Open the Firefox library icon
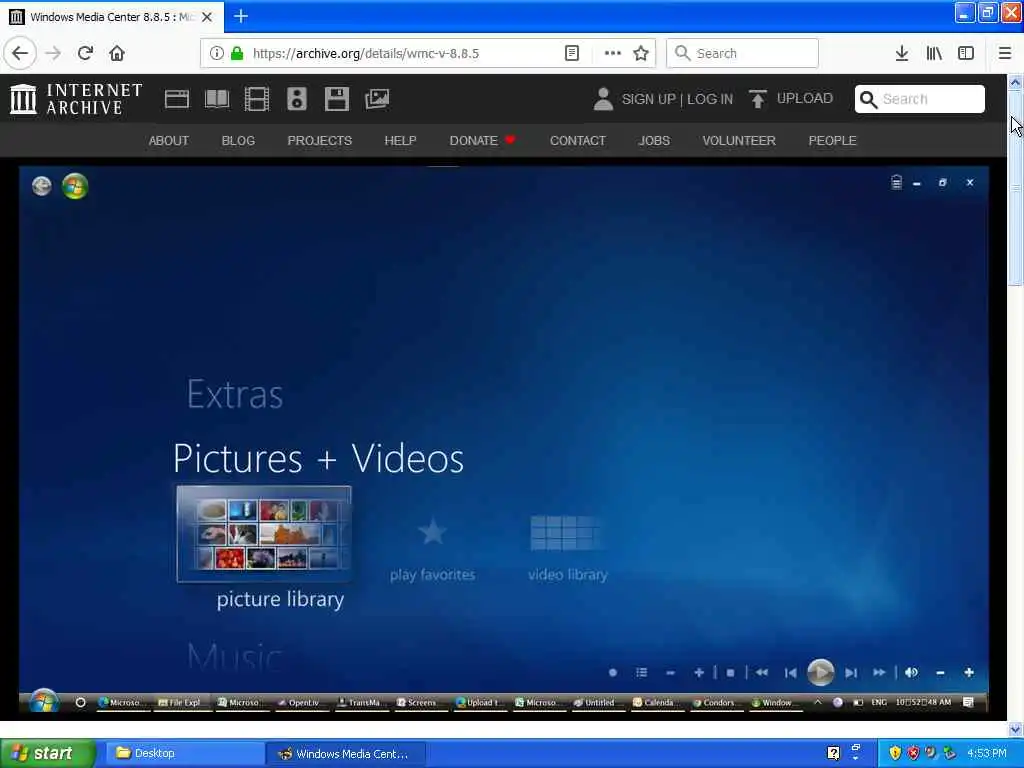The width and height of the screenshot is (1024, 768). 934,53
